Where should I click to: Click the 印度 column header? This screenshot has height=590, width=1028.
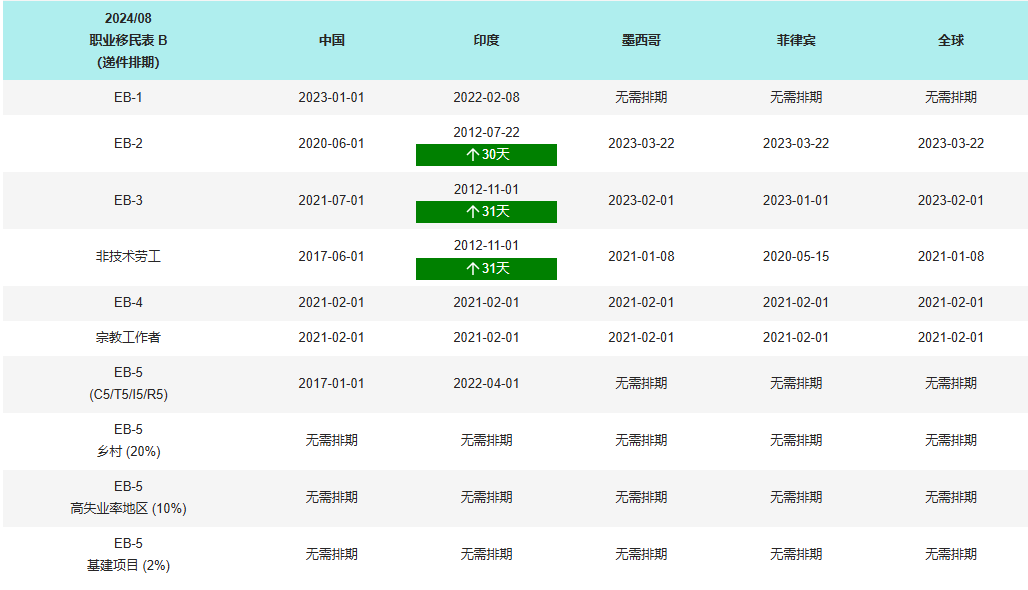pos(486,41)
